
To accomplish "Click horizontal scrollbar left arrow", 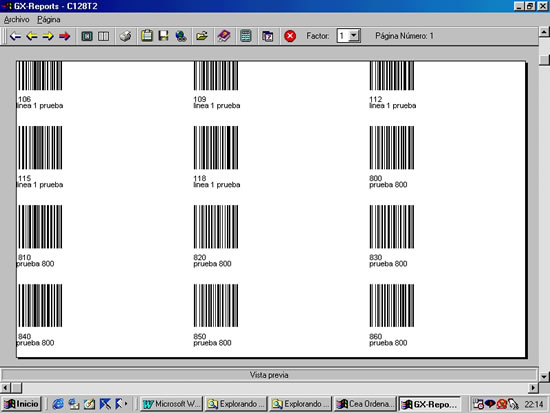I will point(5,388).
